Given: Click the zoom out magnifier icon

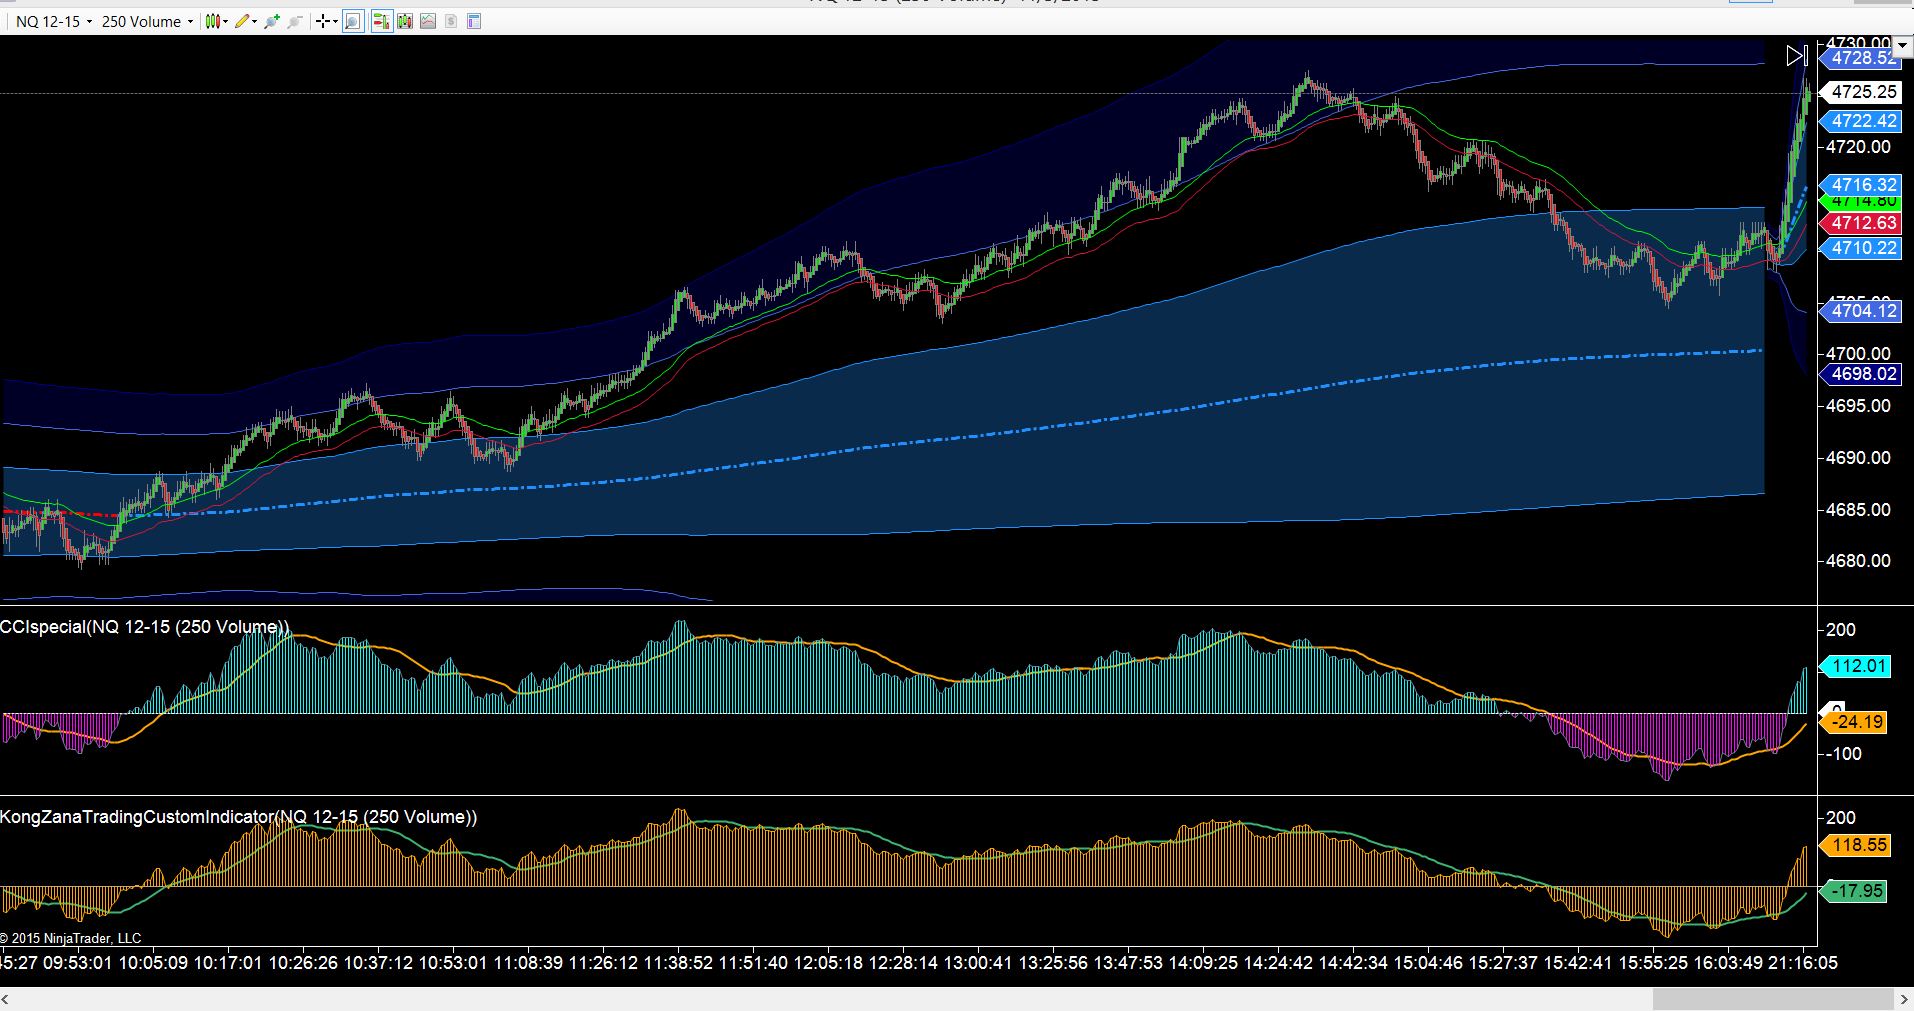Looking at the screenshot, I should pyautogui.click(x=295, y=21).
